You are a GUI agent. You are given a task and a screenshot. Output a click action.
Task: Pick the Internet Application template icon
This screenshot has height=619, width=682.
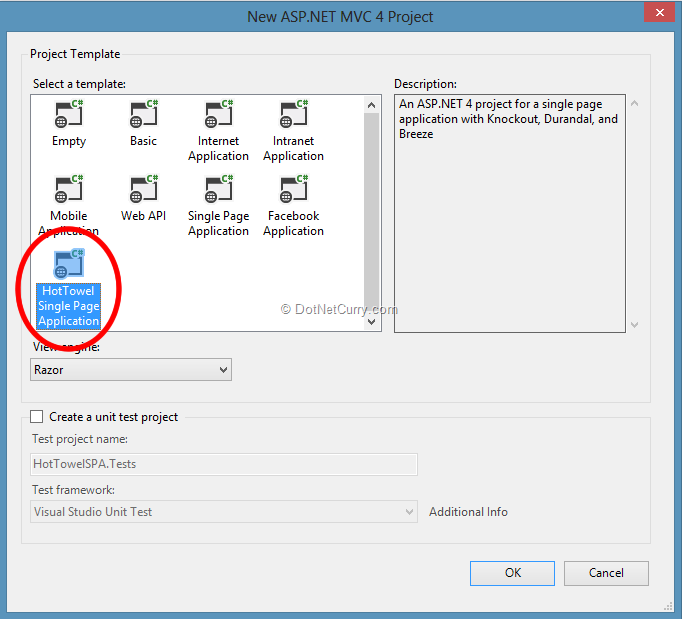point(219,114)
